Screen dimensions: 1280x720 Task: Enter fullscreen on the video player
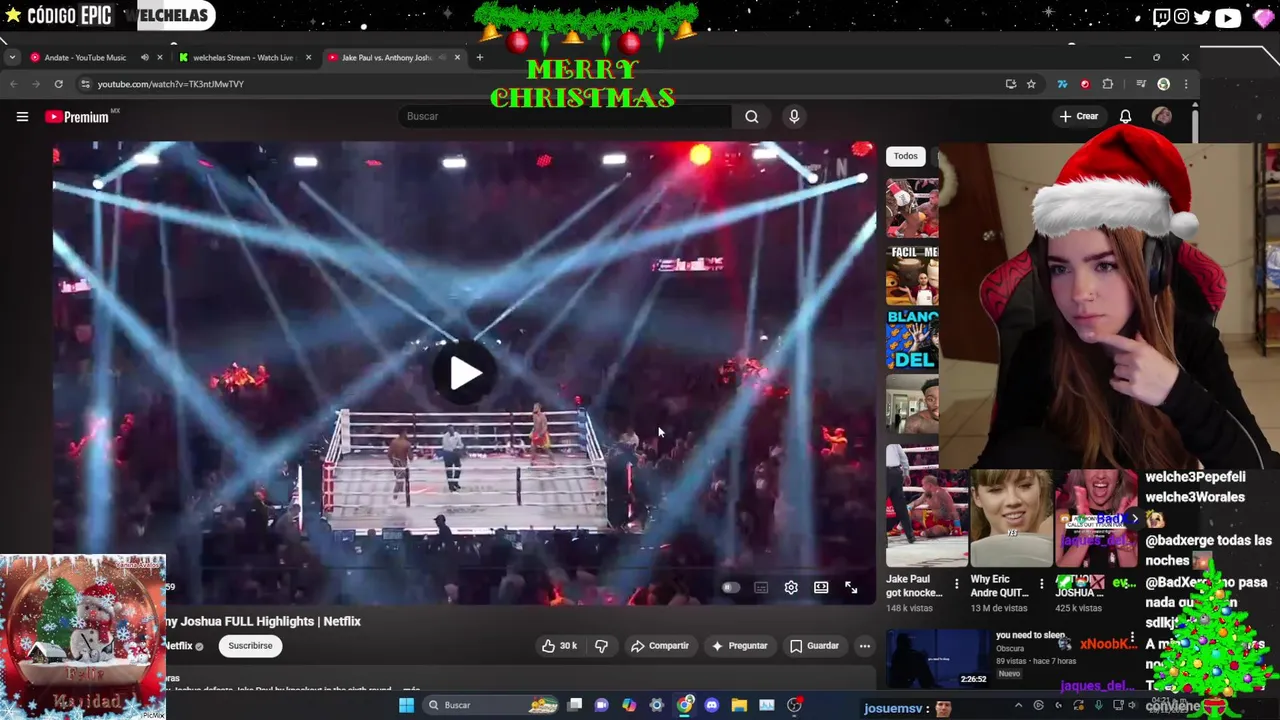pyautogui.click(x=851, y=588)
